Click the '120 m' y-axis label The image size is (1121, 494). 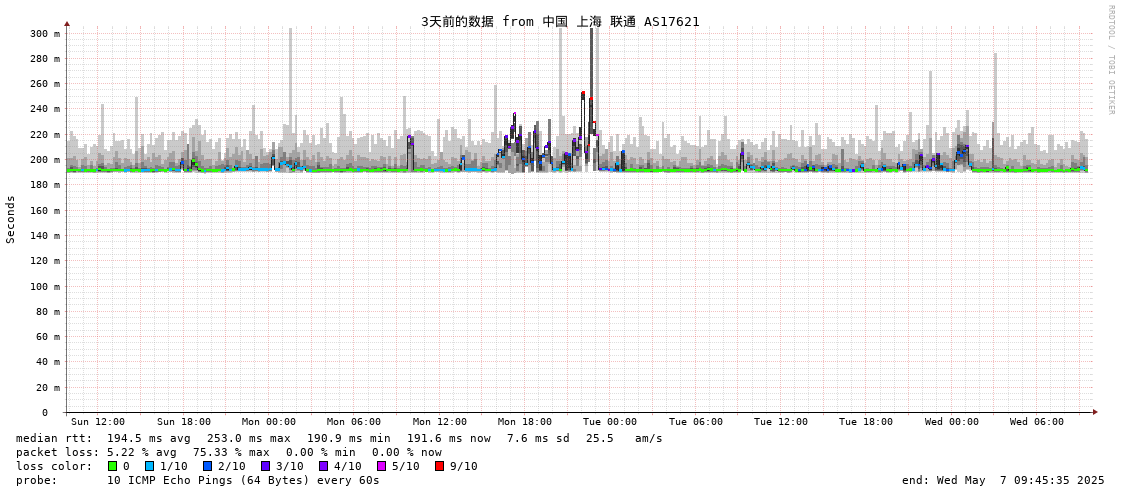click(45, 261)
